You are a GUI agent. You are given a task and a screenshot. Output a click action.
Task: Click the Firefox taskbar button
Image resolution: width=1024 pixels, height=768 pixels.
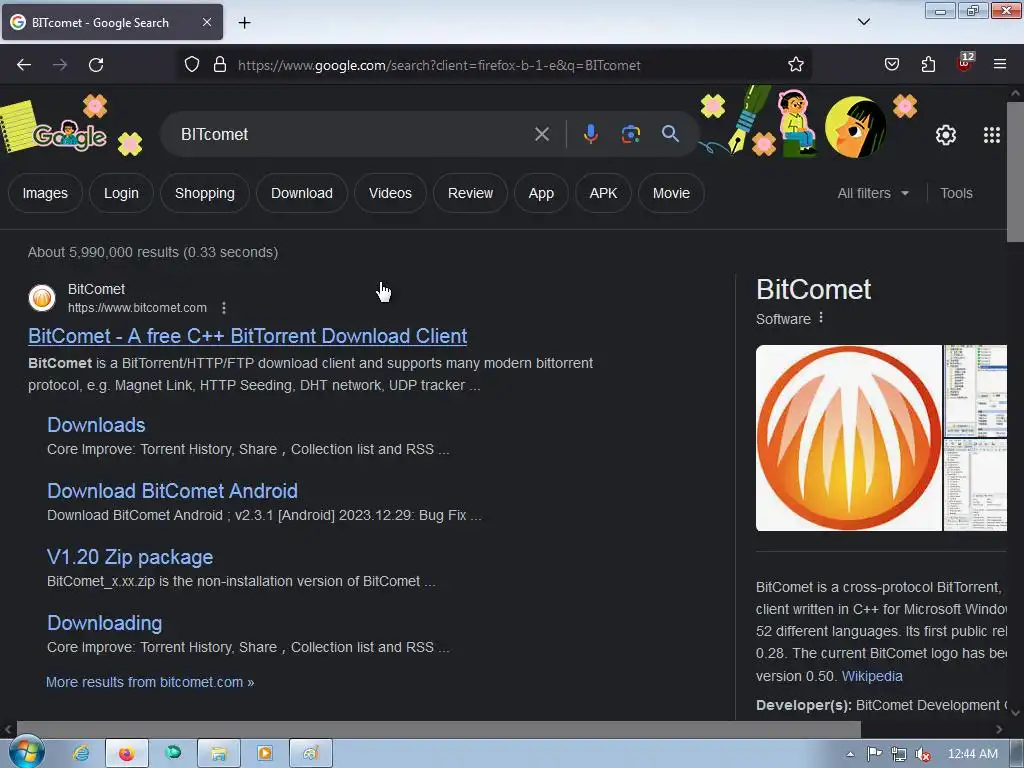127,754
